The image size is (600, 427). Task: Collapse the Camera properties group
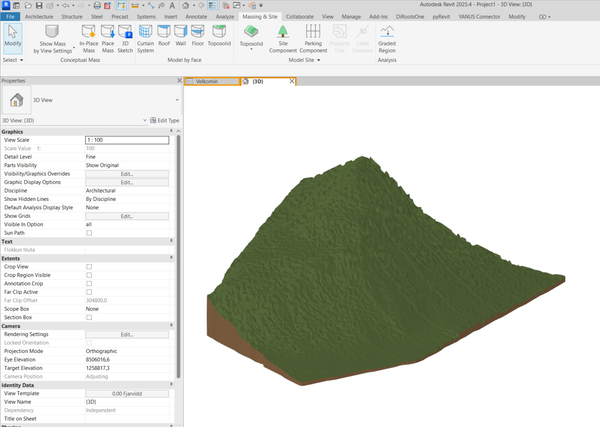171,326
